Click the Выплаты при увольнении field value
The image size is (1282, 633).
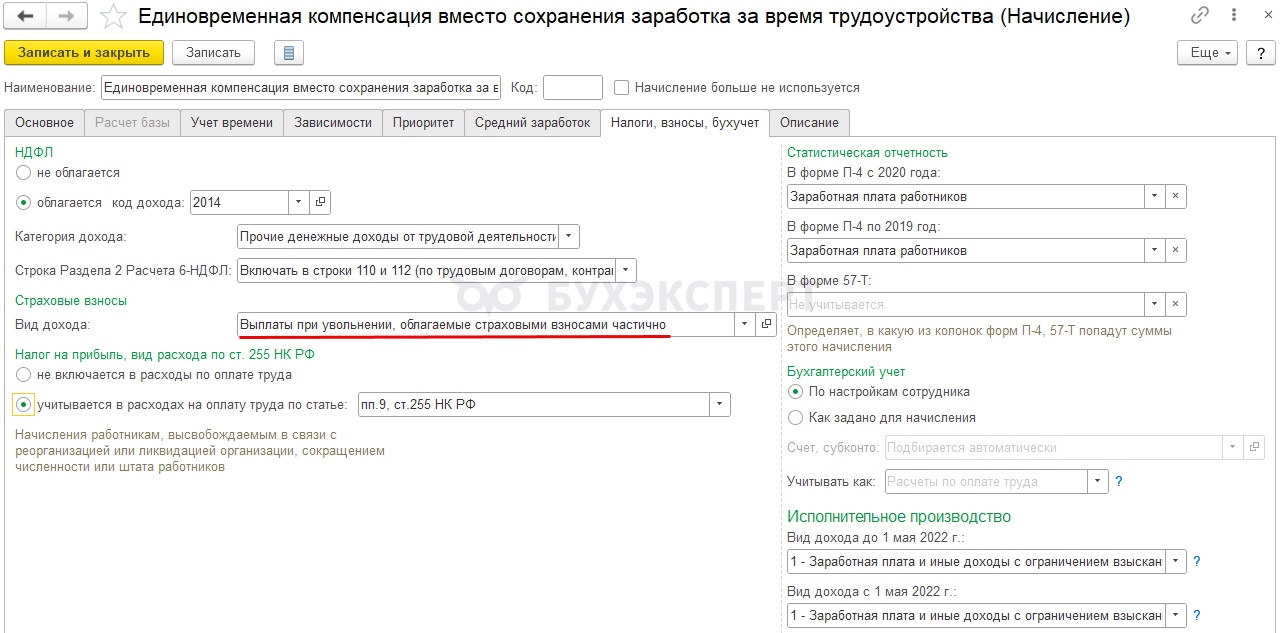[486, 324]
